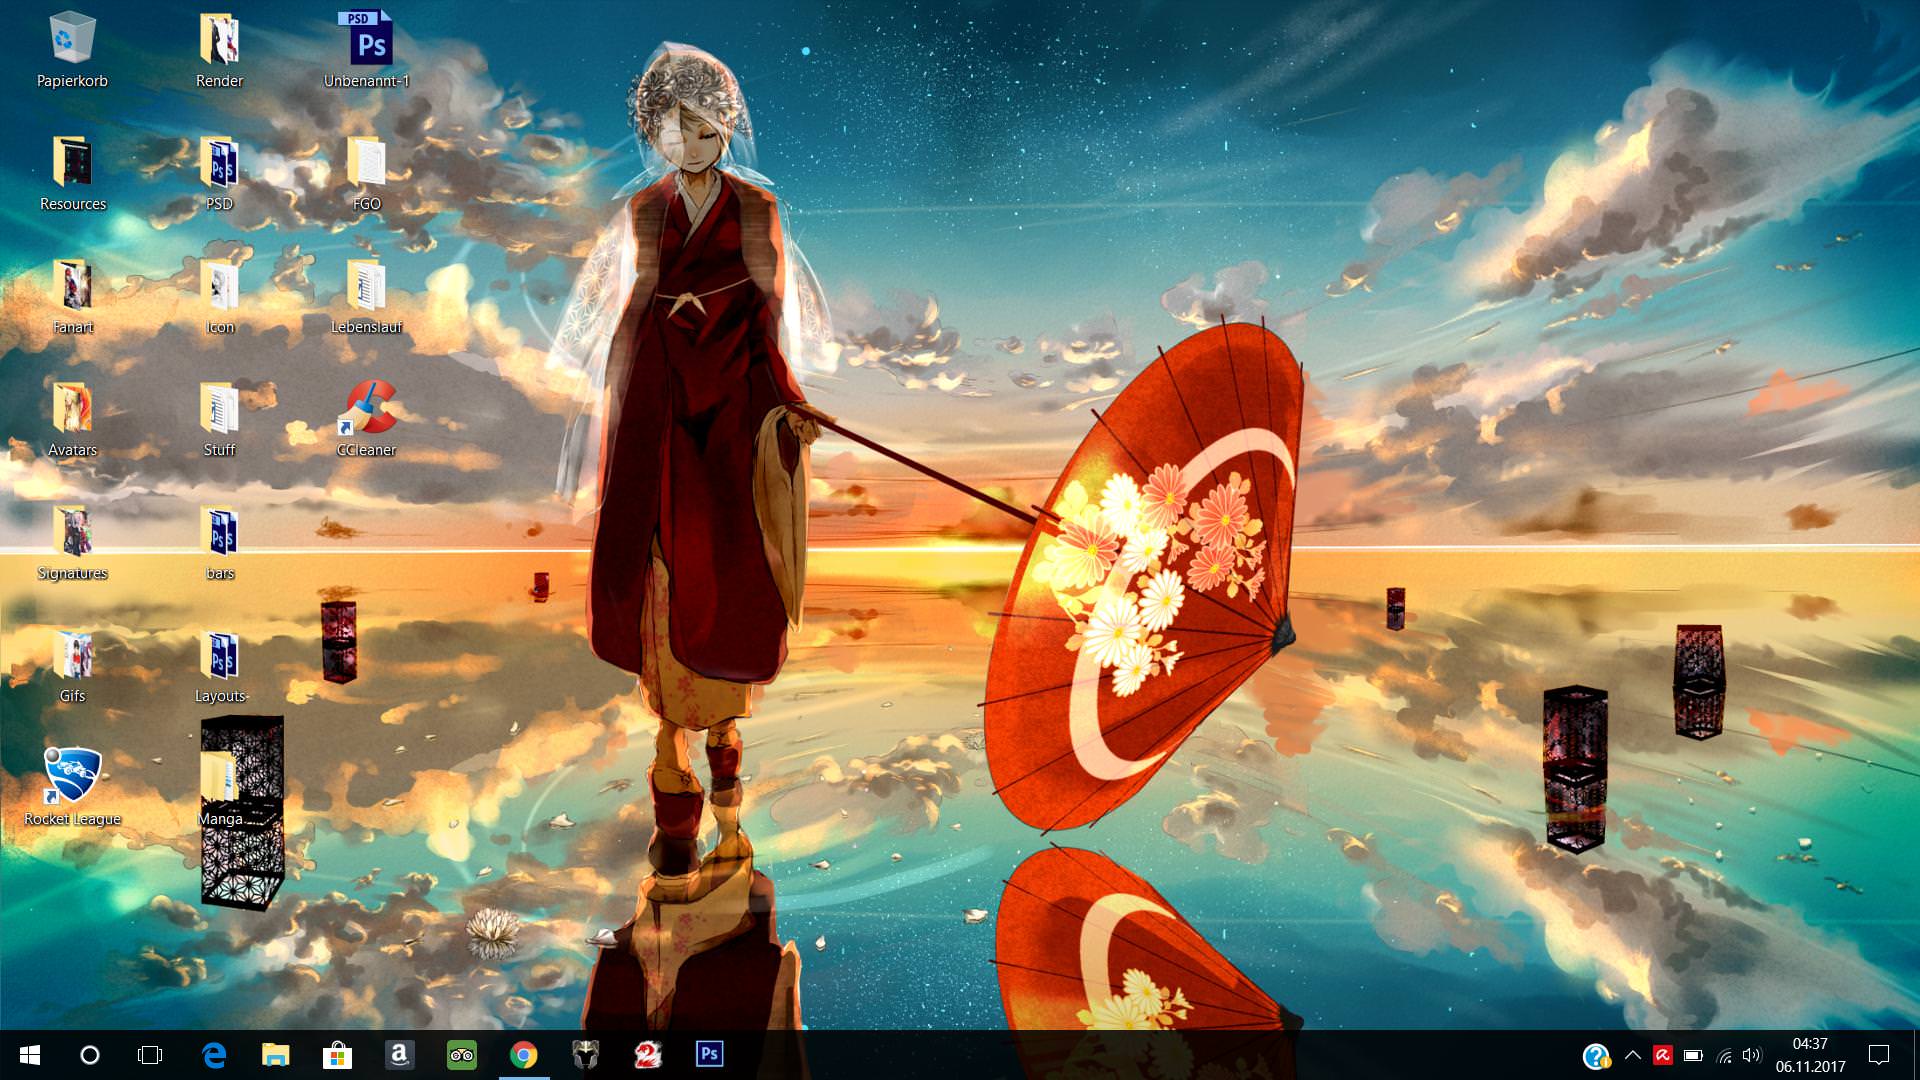1920x1080 pixels.
Task: Launch the helmet icon app in taskbar
Action: pos(585,1055)
